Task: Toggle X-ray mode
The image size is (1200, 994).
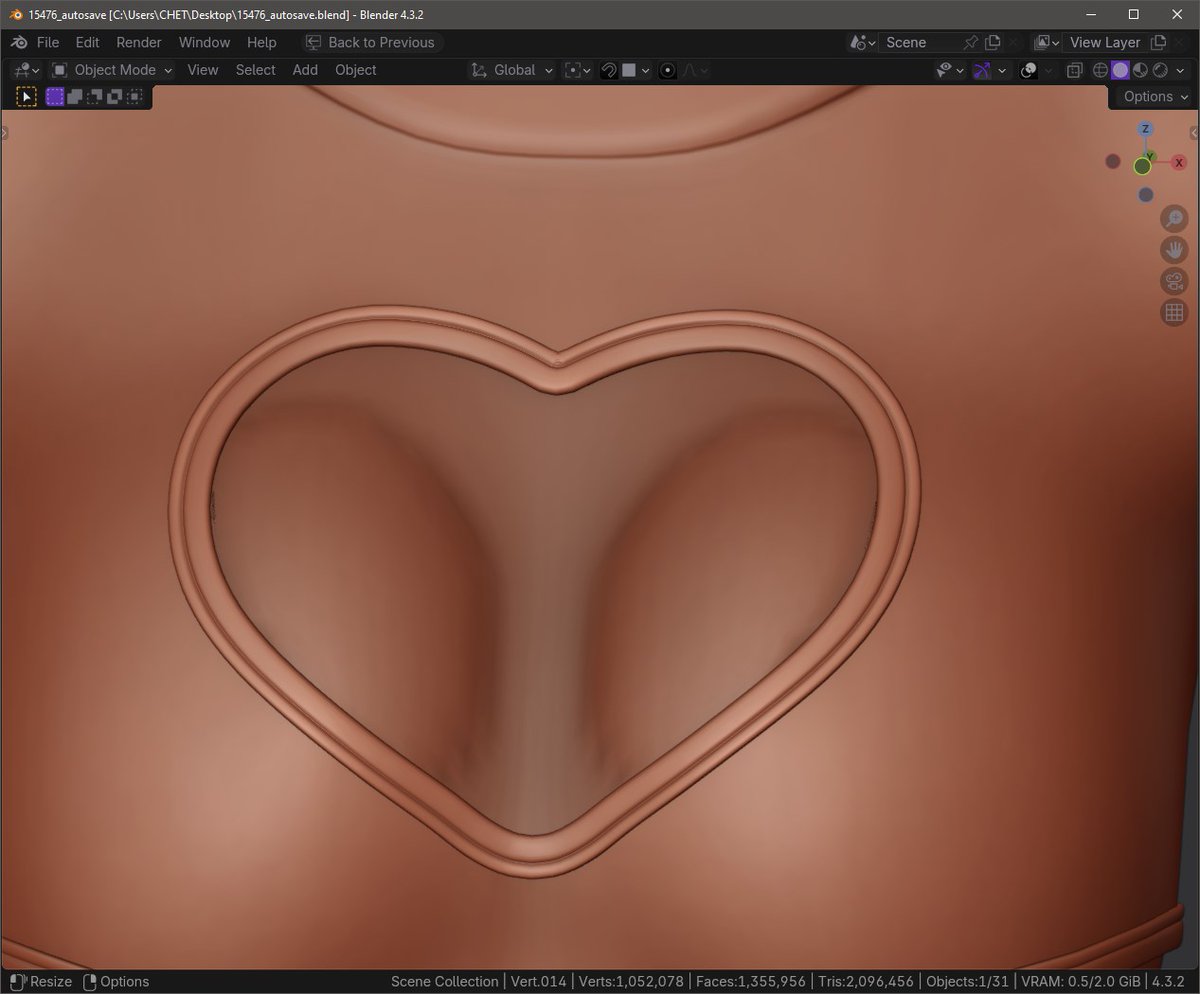Action: pos(1075,70)
